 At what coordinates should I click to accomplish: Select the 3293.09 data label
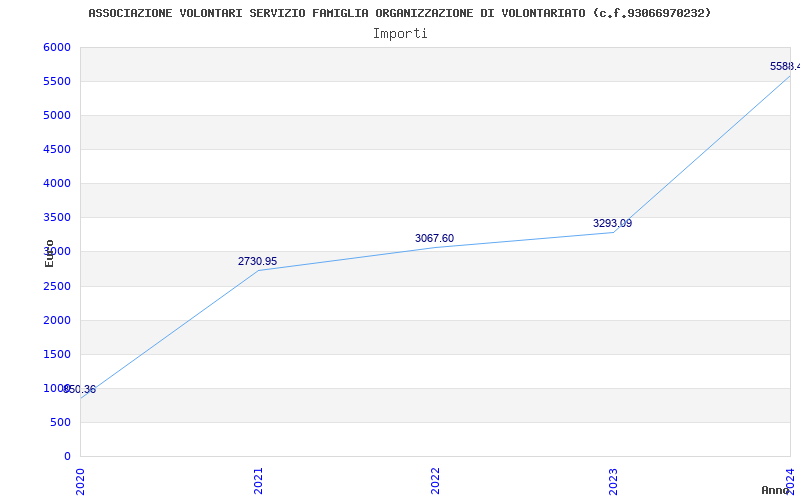coord(612,223)
